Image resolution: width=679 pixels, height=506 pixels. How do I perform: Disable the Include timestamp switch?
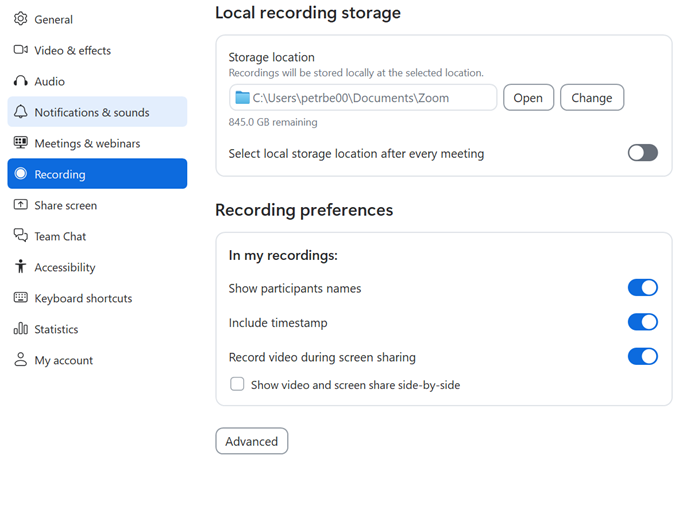click(642, 322)
